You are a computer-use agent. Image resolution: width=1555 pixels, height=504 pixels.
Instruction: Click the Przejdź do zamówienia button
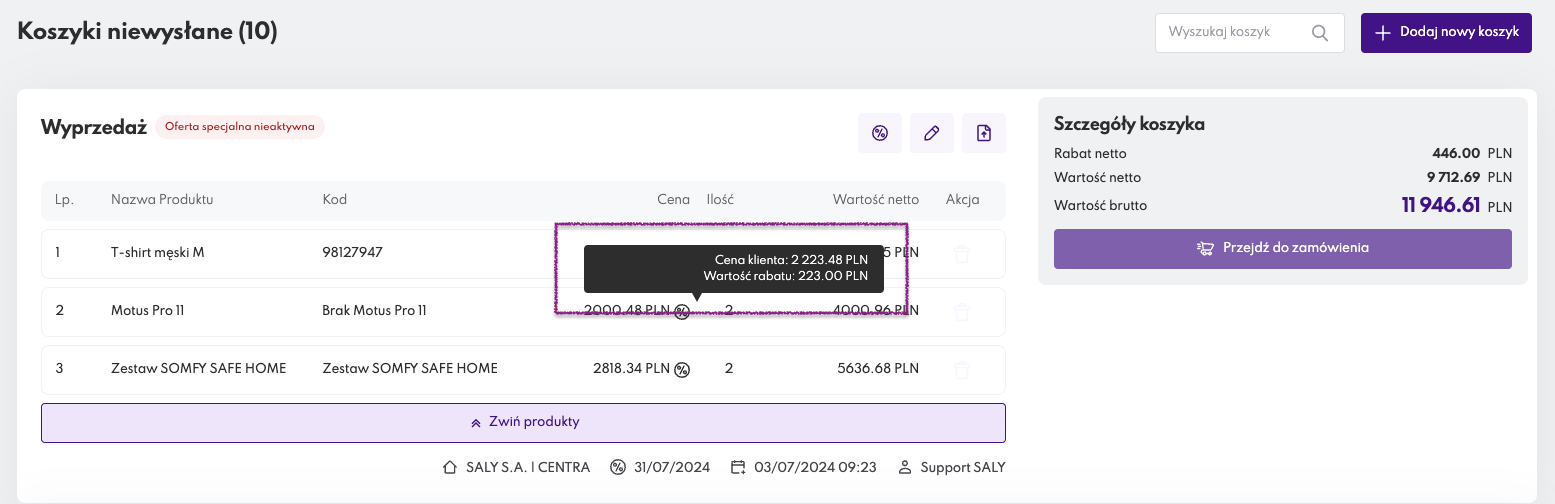1282,248
